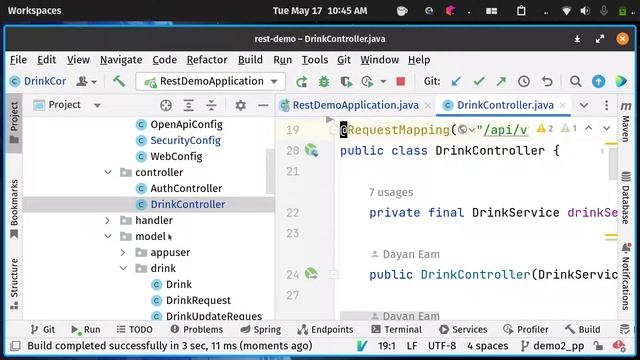Unfold constructor on line 24

coord(333,274)
